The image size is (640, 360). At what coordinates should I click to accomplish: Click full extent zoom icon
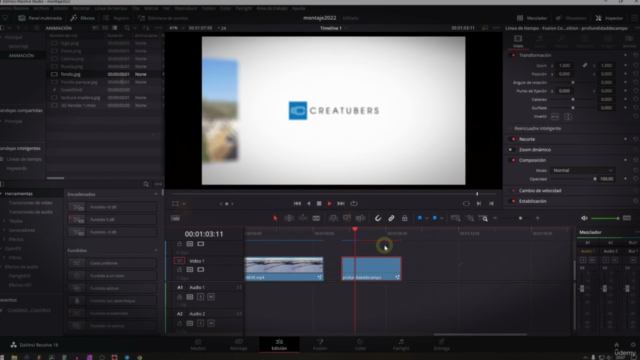coord(456,218)
